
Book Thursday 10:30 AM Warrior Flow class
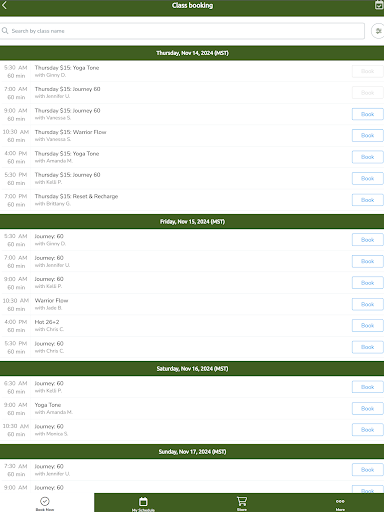[x=367, y=135]
